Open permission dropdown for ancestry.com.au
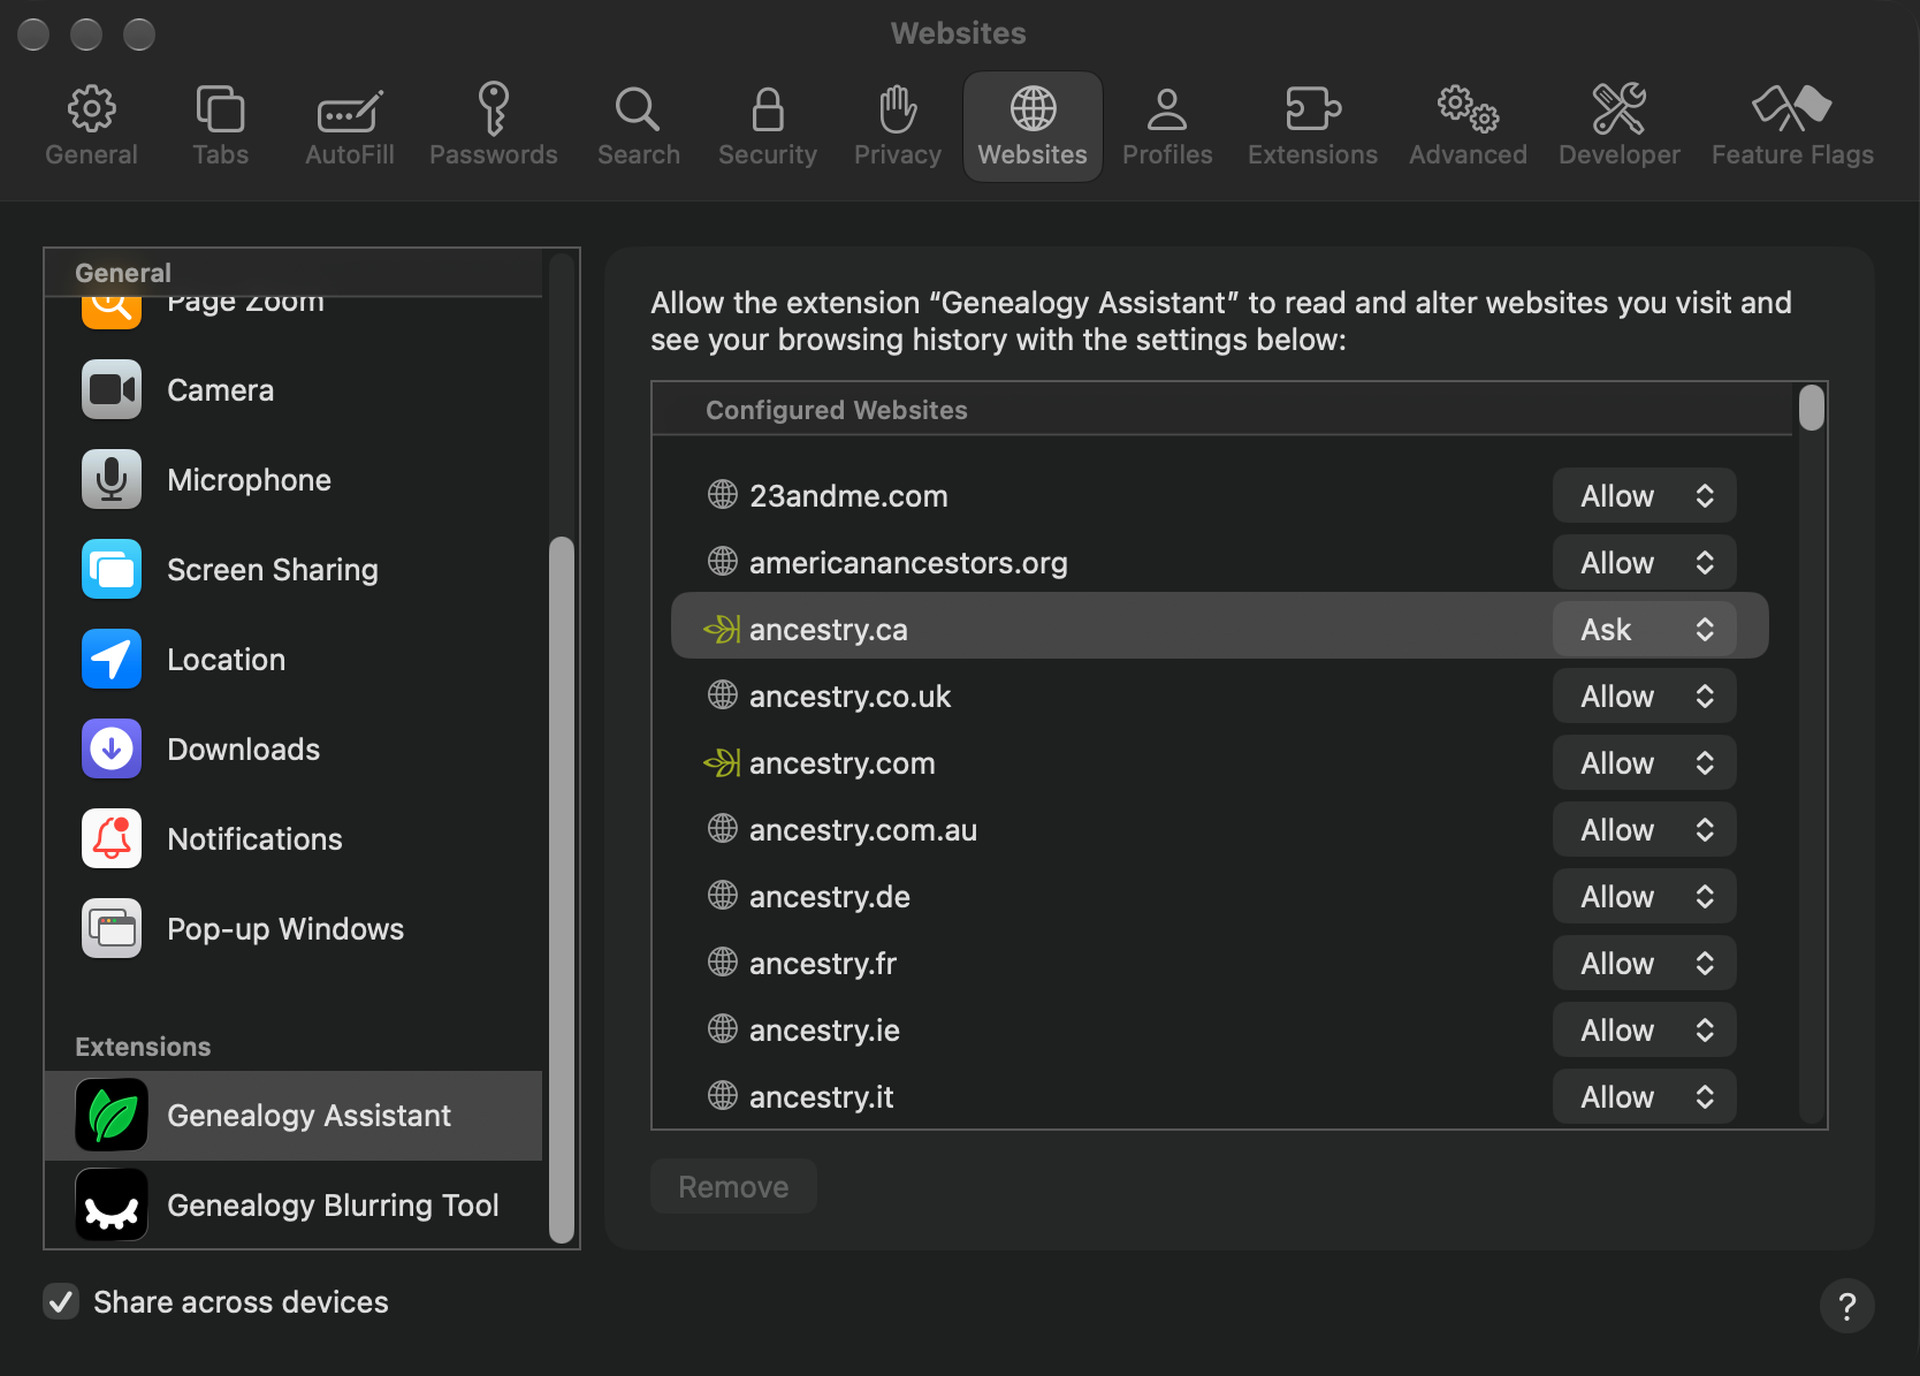 click(x=1644, y=830)
